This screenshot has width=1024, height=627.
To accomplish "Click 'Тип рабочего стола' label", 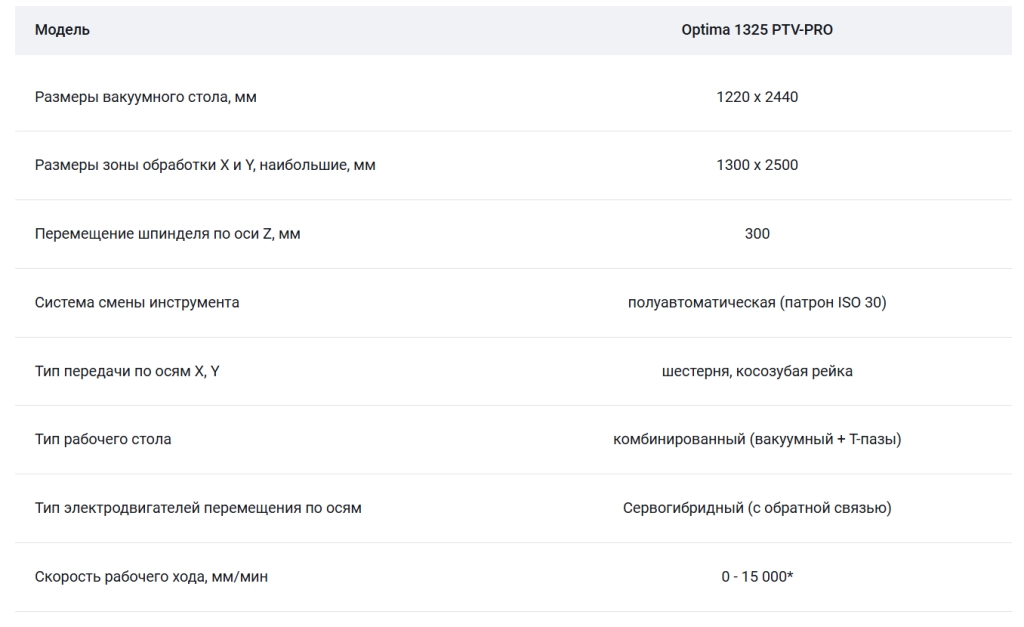I will (103, 439).
